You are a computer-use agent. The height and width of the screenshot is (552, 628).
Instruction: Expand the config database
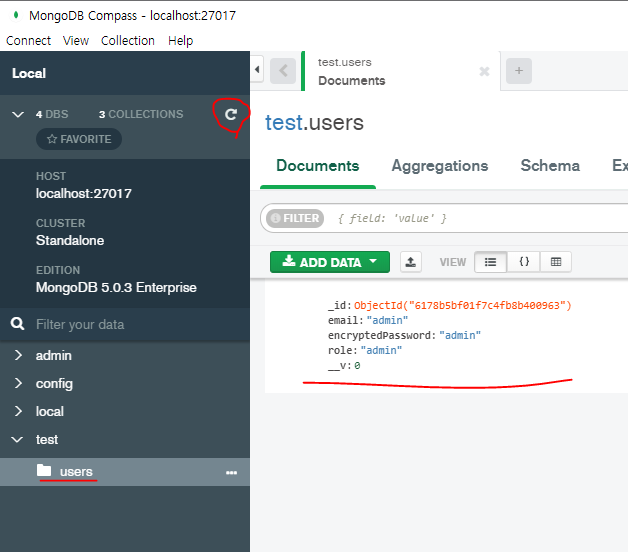18,383
